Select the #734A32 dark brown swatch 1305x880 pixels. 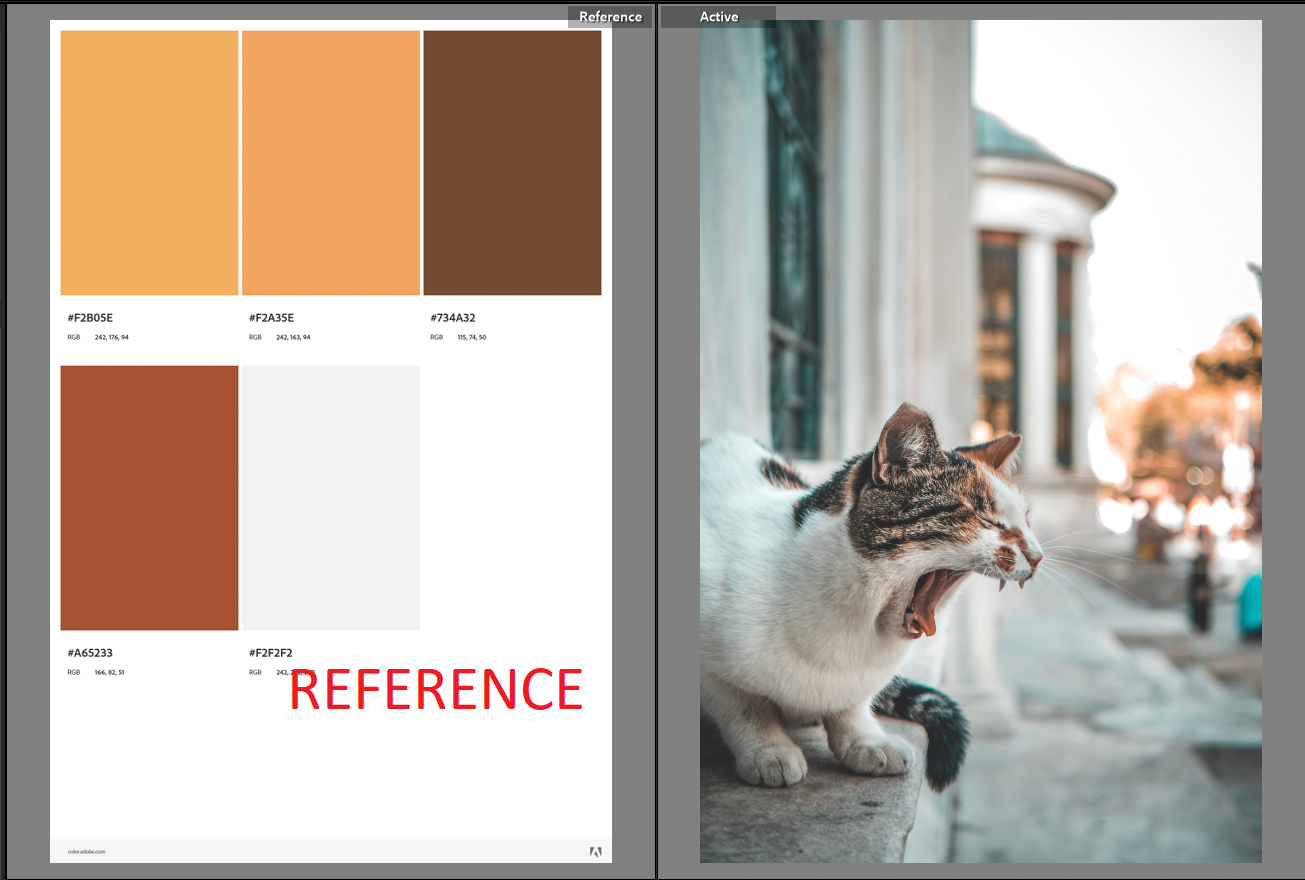tap(512, 160)
